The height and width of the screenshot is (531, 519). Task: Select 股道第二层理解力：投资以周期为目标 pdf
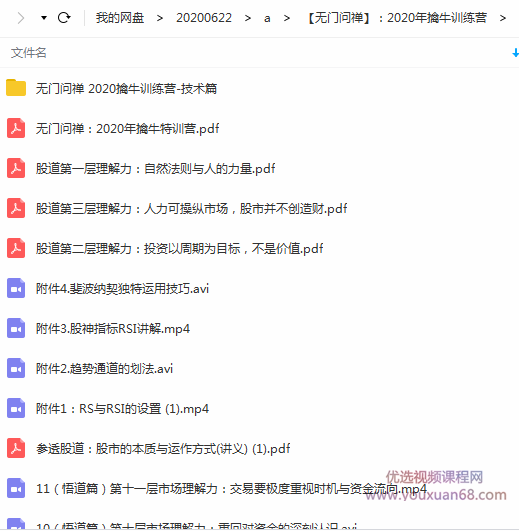179,249
